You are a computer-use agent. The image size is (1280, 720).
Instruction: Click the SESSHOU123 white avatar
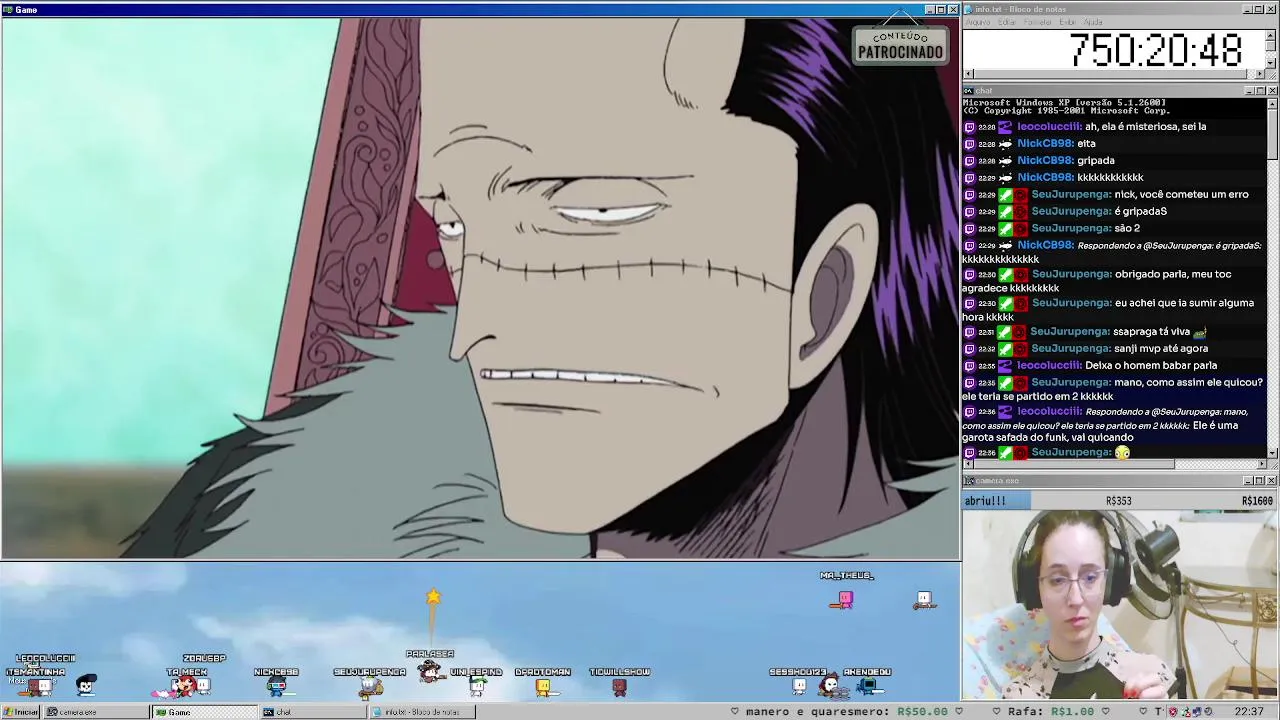tap(799, 686)
